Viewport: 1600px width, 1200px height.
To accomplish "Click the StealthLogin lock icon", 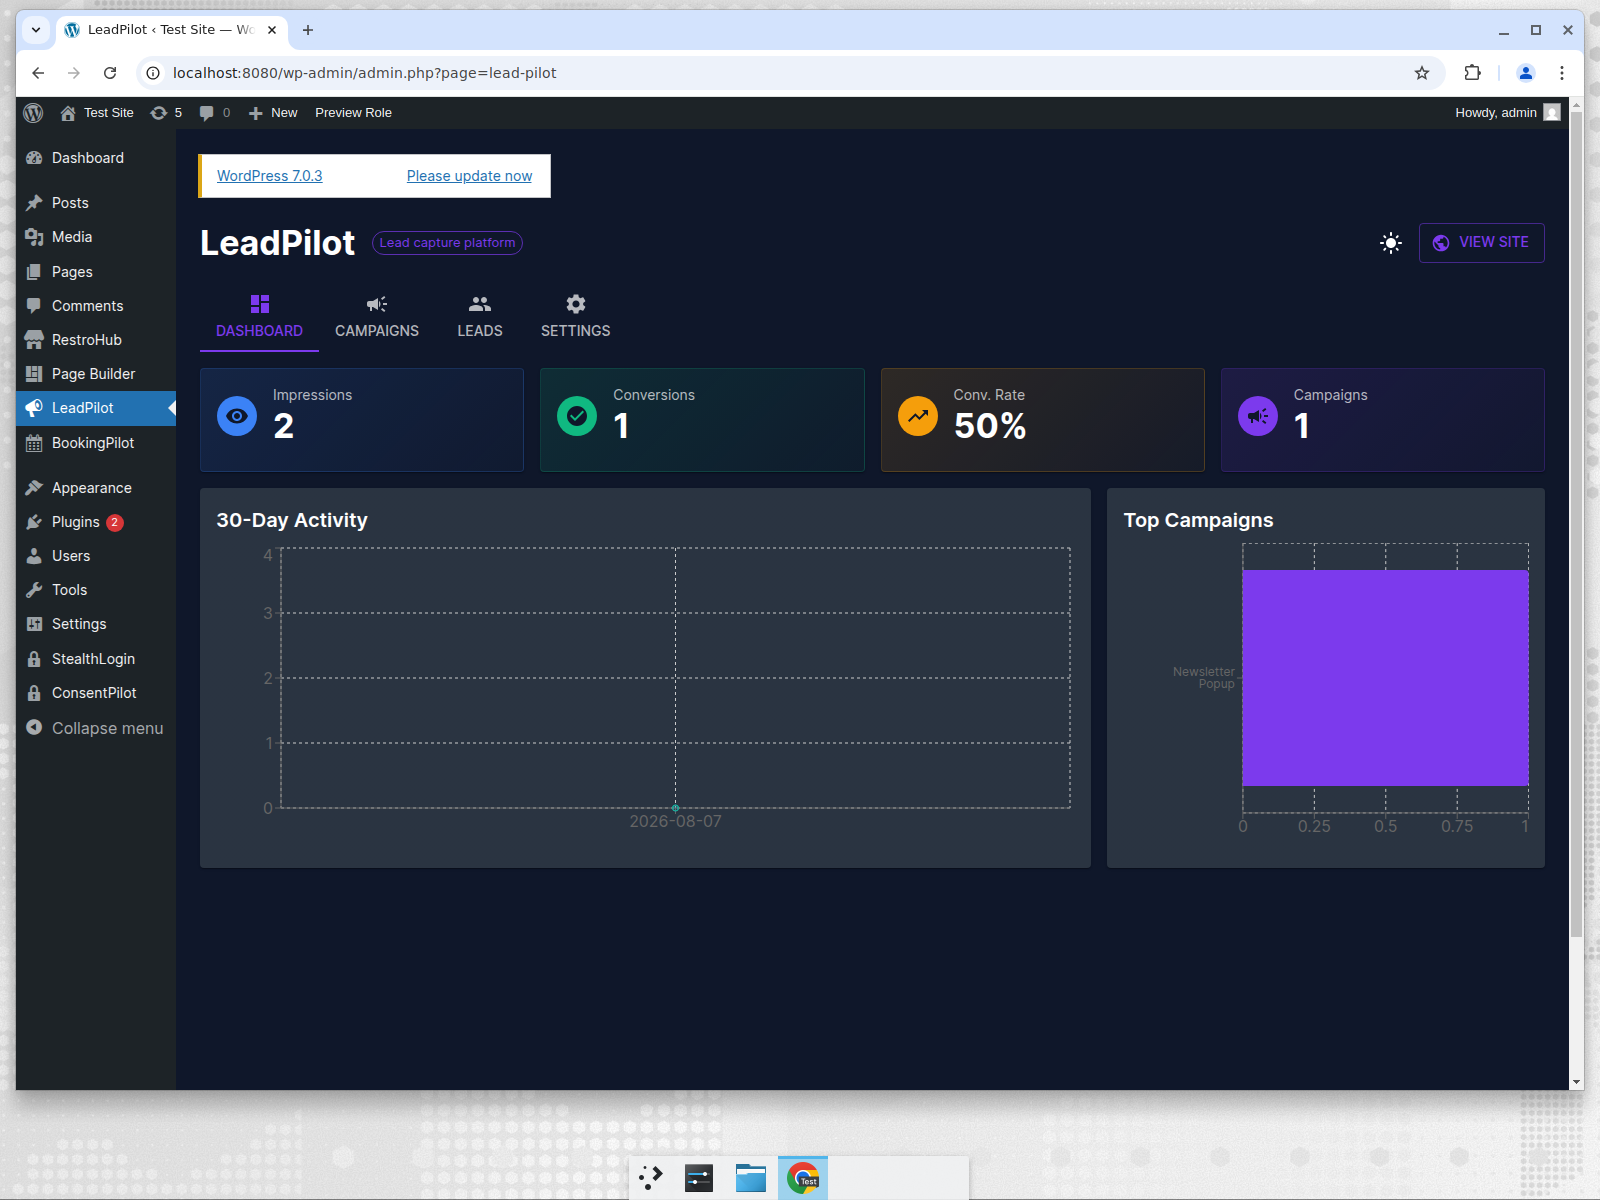I will tap(34, 659).
